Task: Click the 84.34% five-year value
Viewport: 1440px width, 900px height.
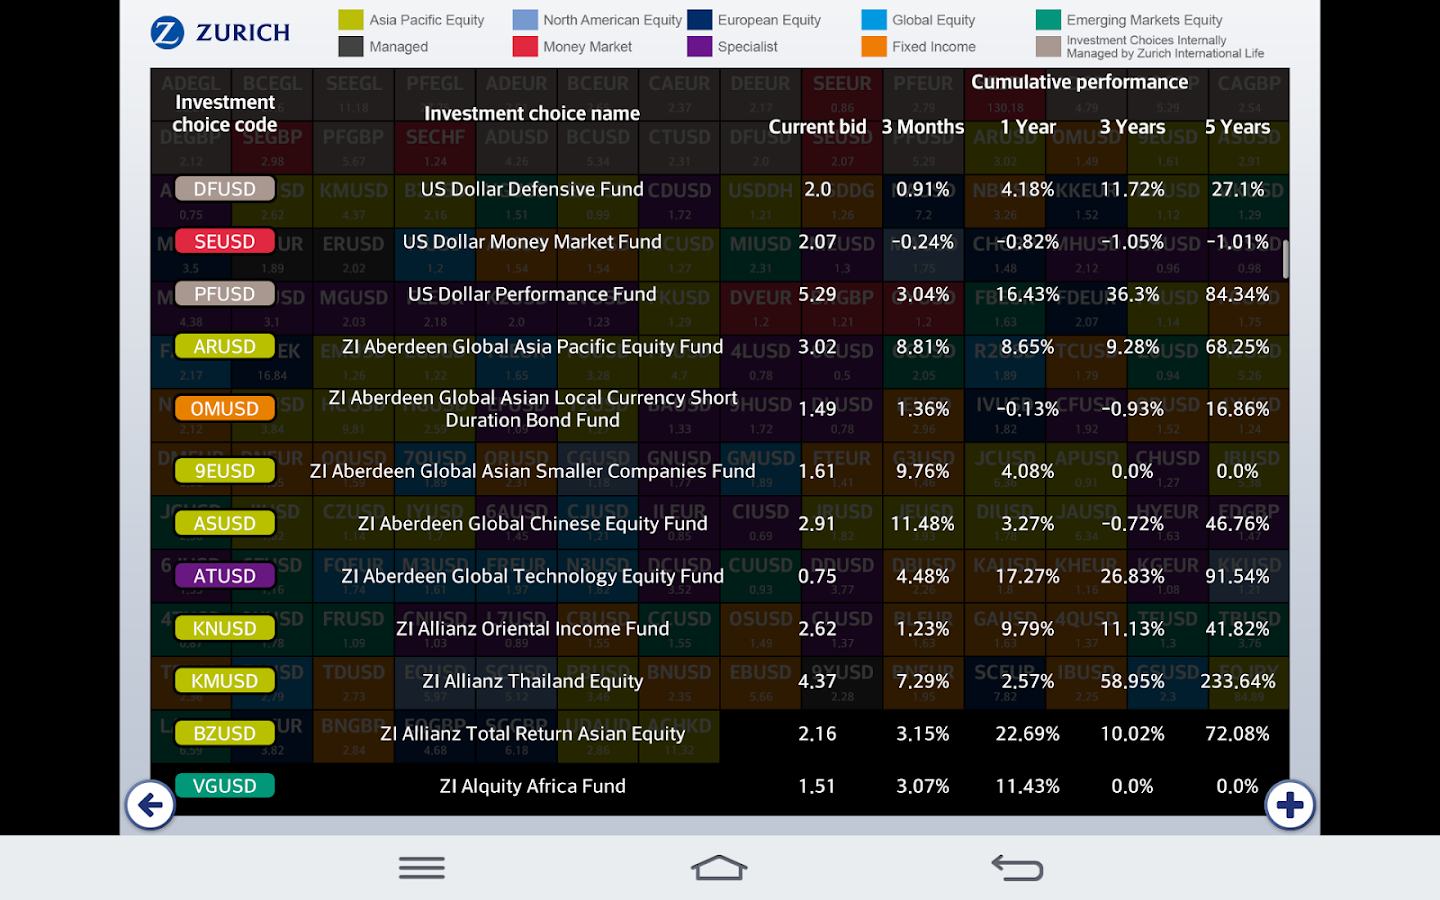Action: point(1238,294)
